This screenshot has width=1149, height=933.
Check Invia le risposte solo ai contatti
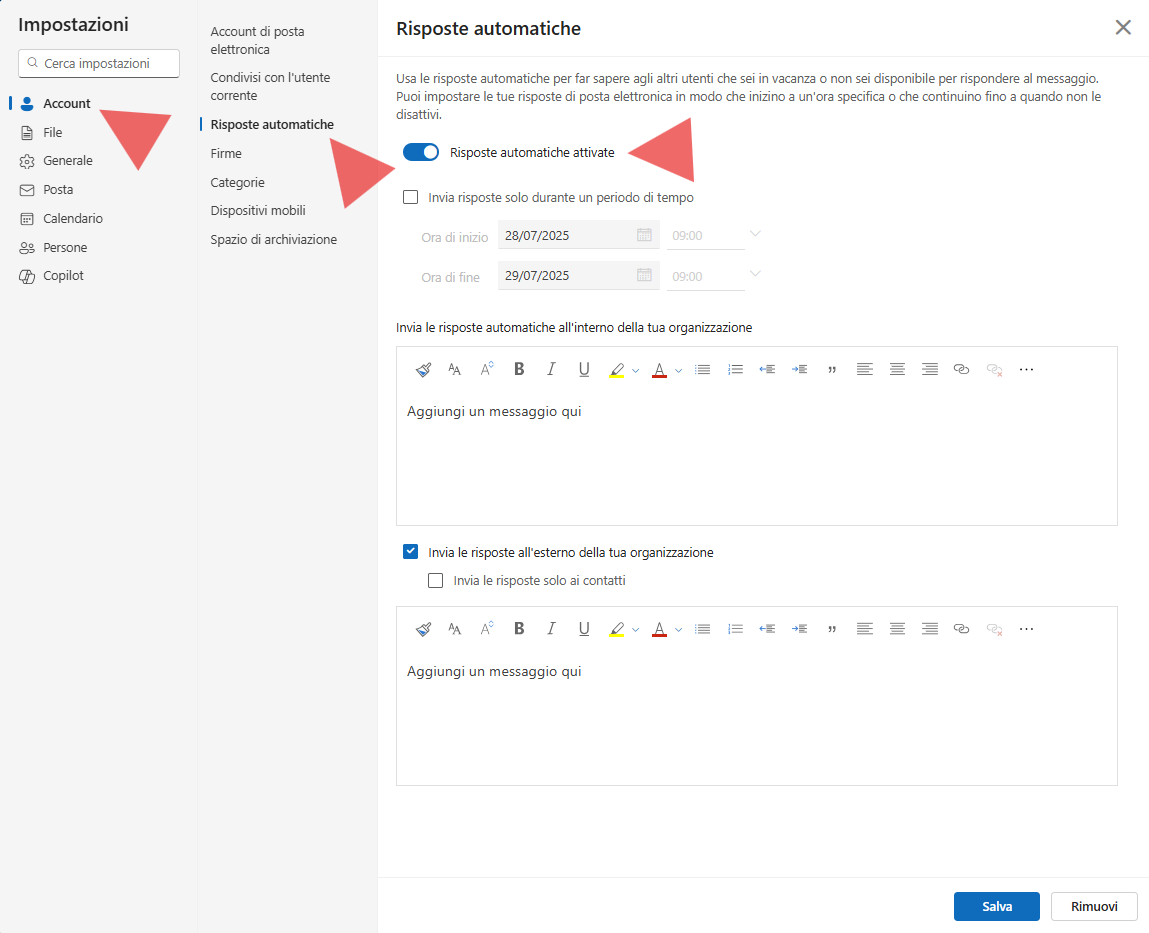436,580
